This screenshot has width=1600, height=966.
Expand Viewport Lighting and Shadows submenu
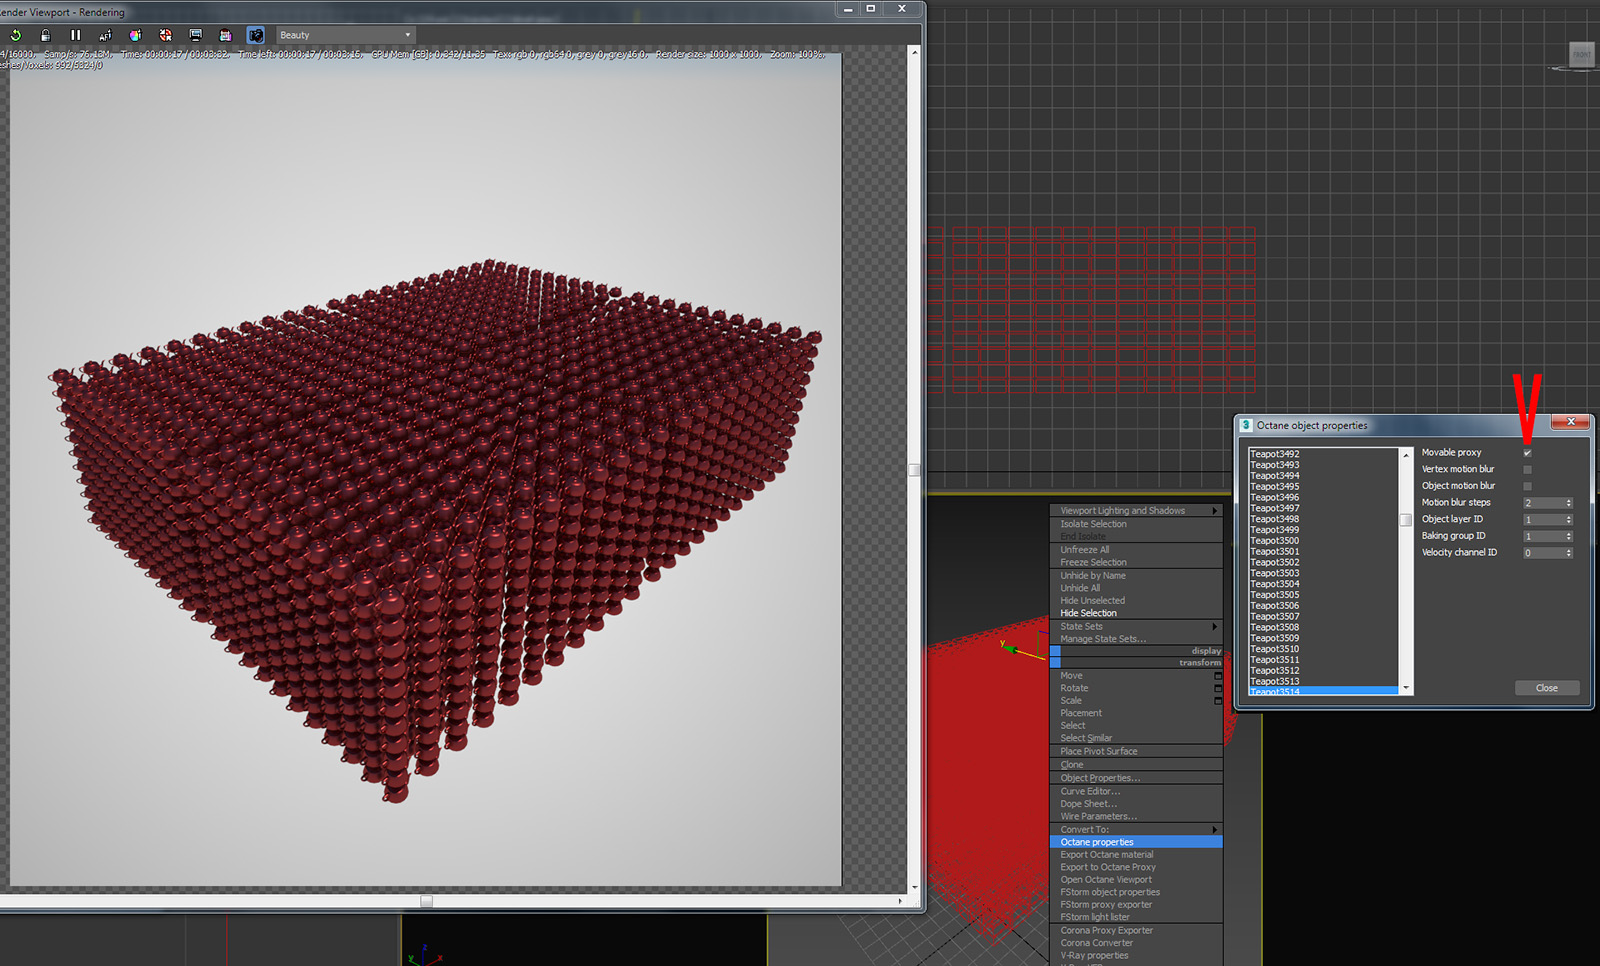pyautogui.click(x=1136, y=511)
